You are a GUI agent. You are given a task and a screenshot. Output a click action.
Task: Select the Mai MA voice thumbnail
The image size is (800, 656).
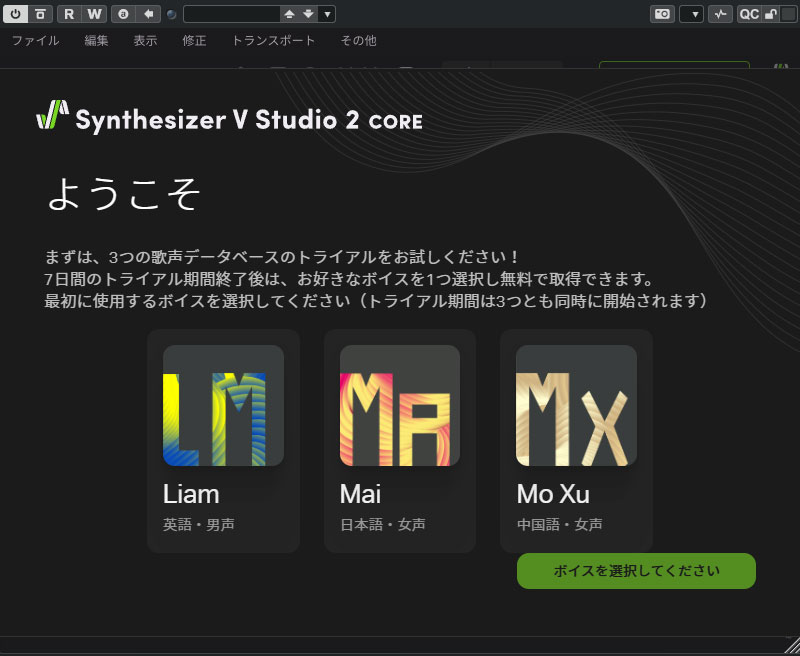[x=400, y=406]
